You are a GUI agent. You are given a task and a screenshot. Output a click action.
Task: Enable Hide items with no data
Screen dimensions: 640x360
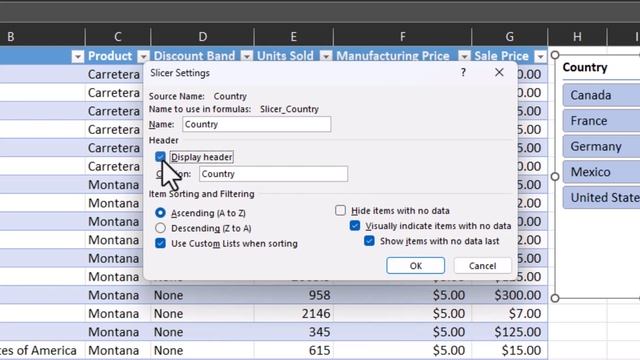pos(340,211)
